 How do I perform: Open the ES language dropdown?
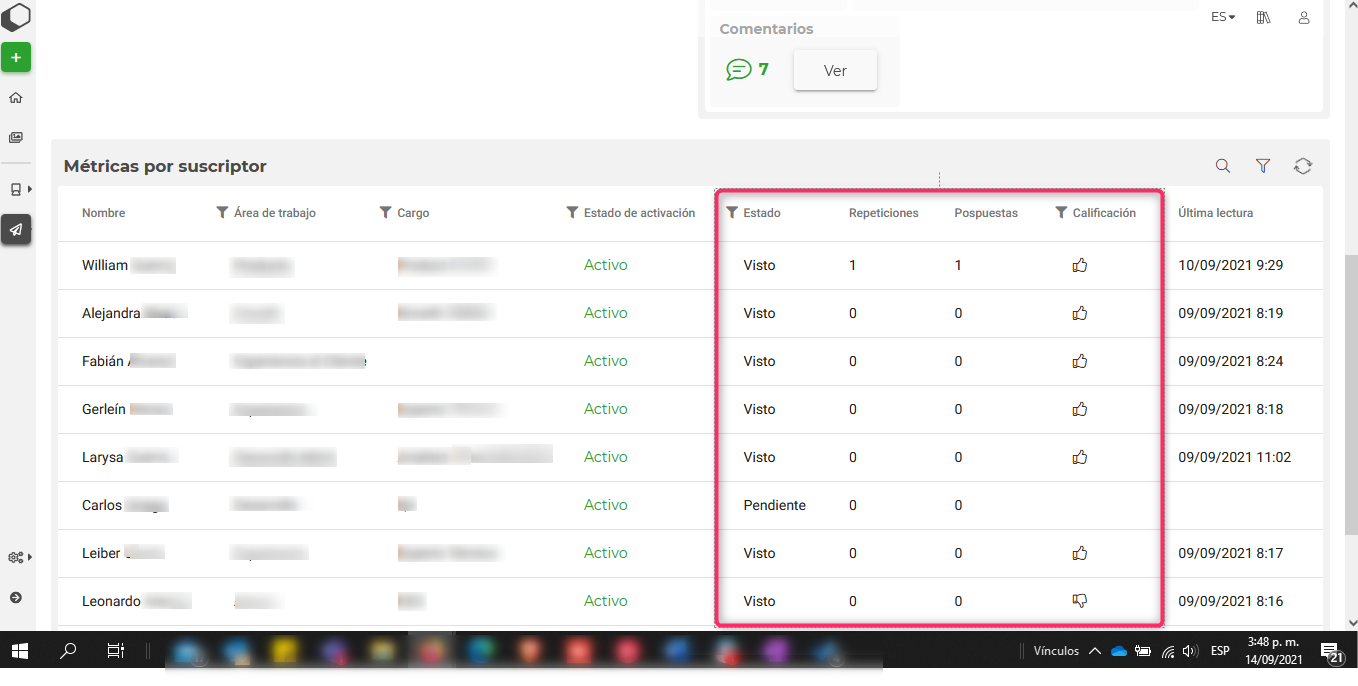[x=1223, y=17]
